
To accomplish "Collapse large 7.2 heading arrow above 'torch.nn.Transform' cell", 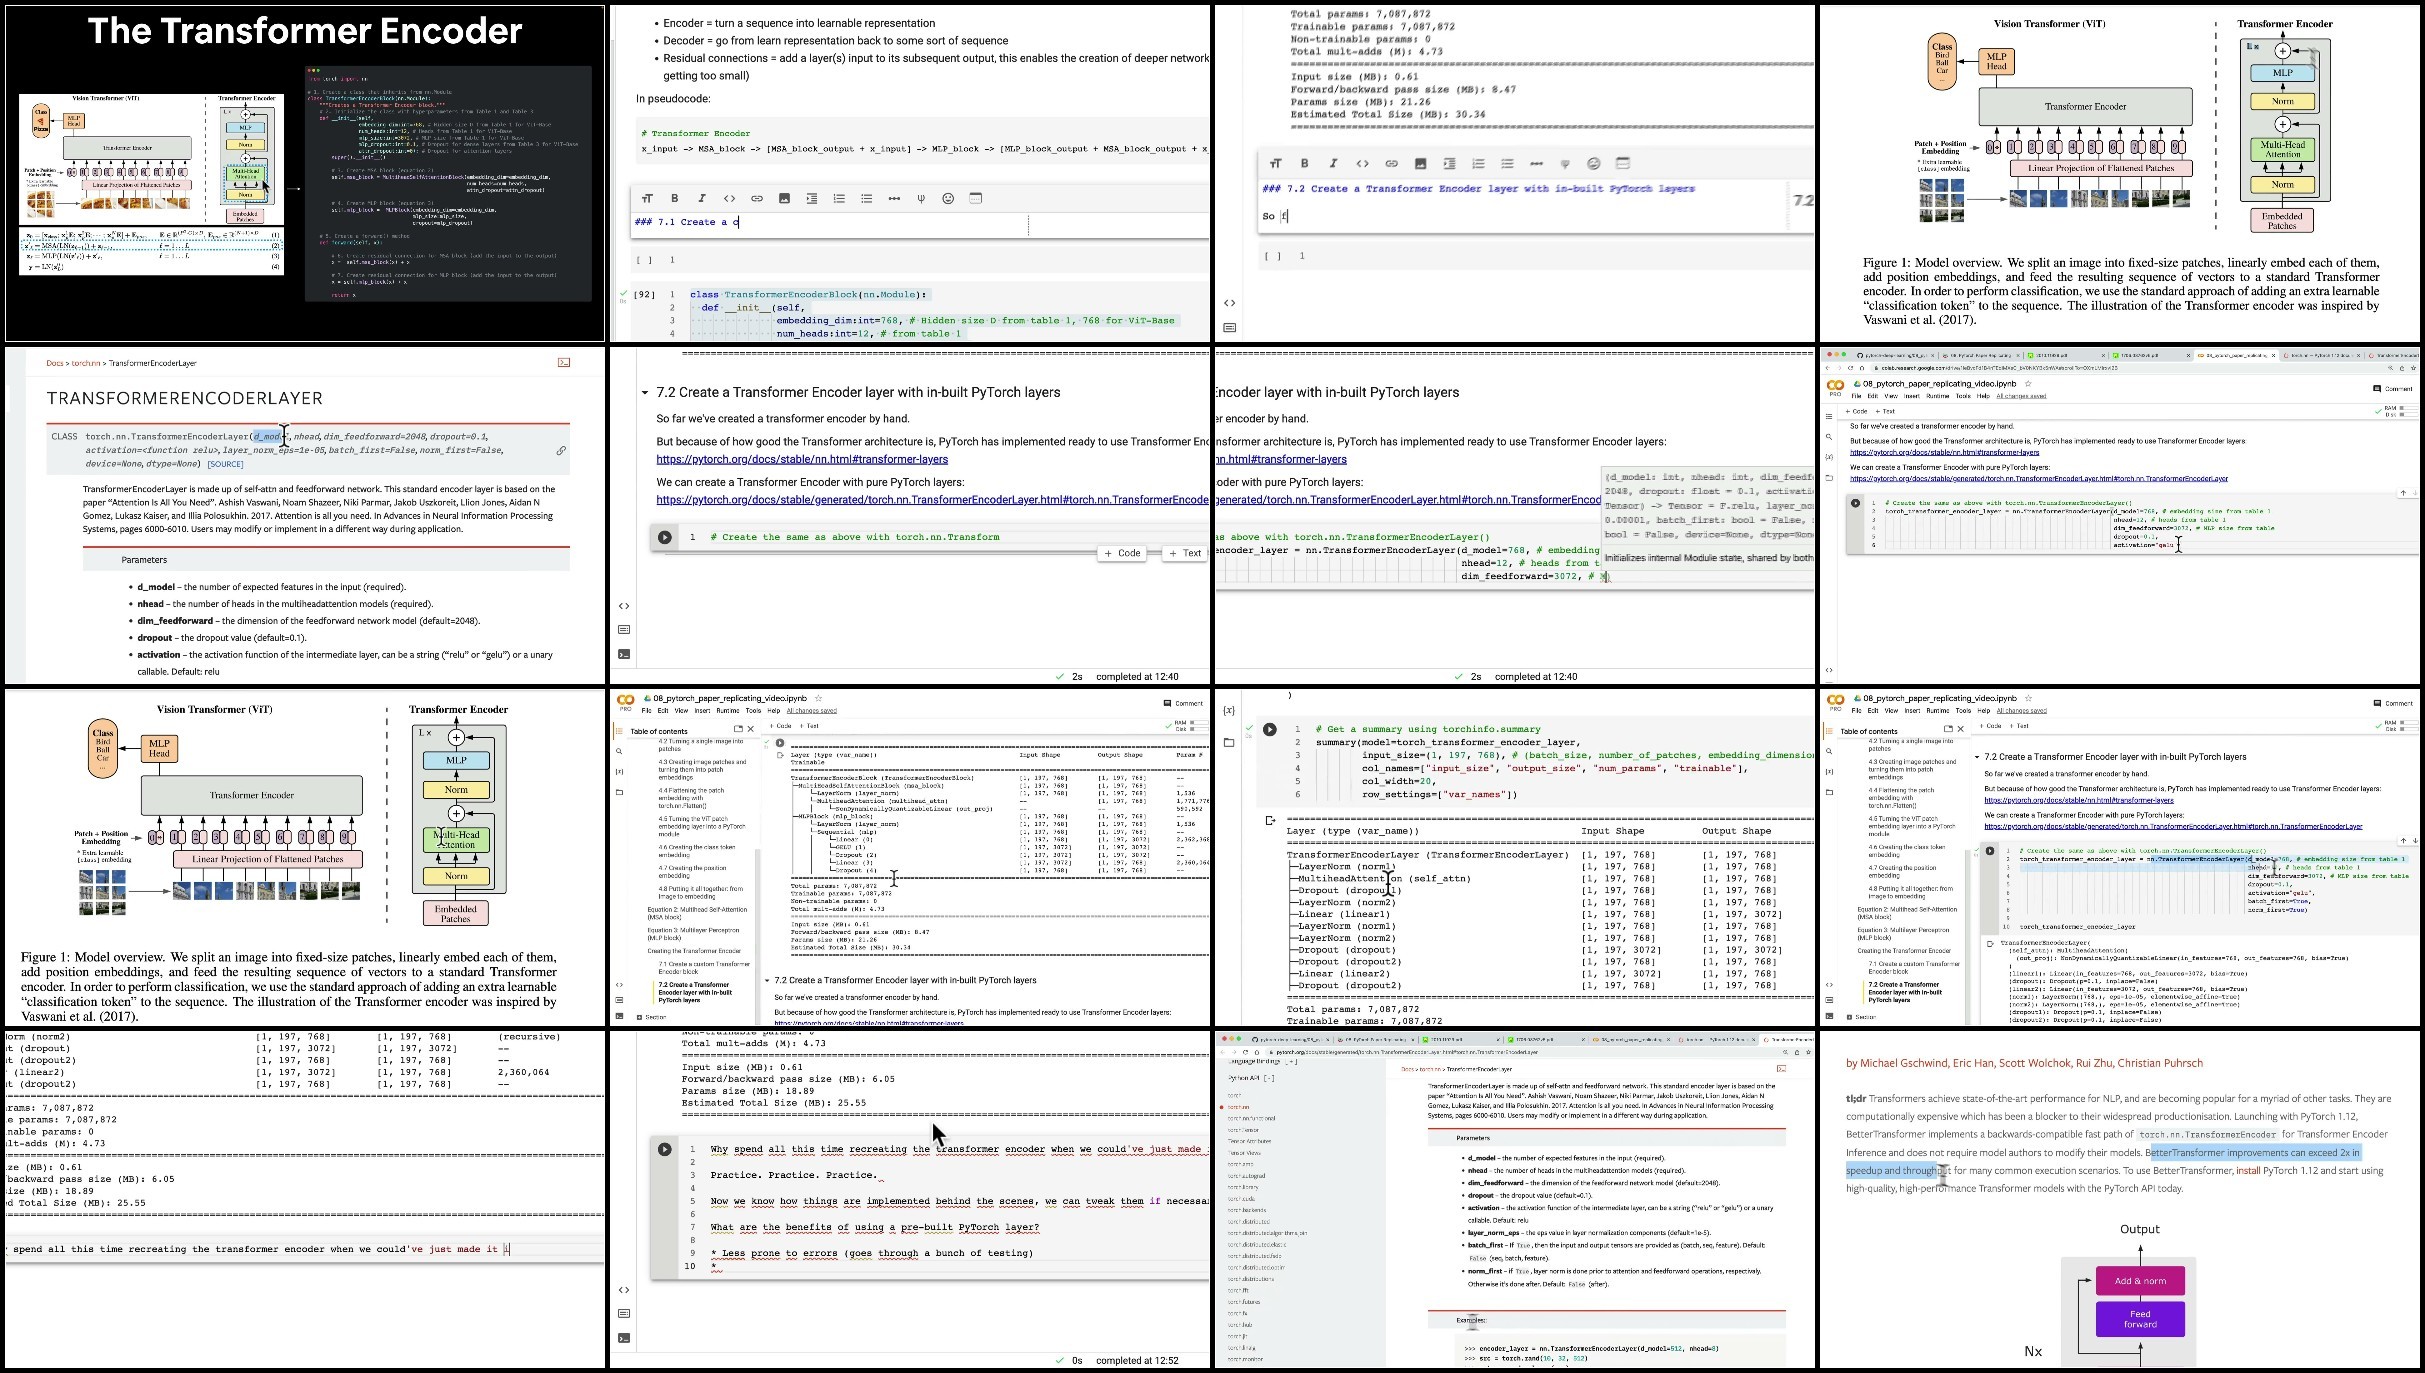I will [645, 393].
